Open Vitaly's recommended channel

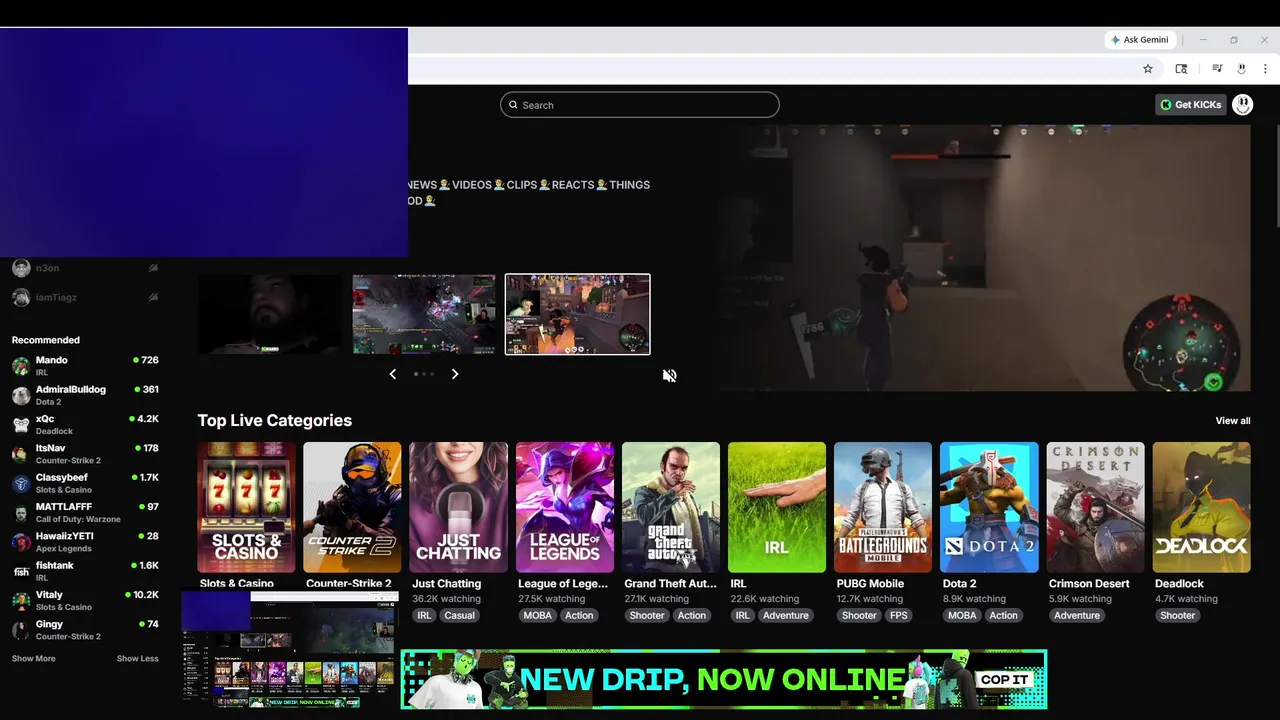(x=85, y=601)
